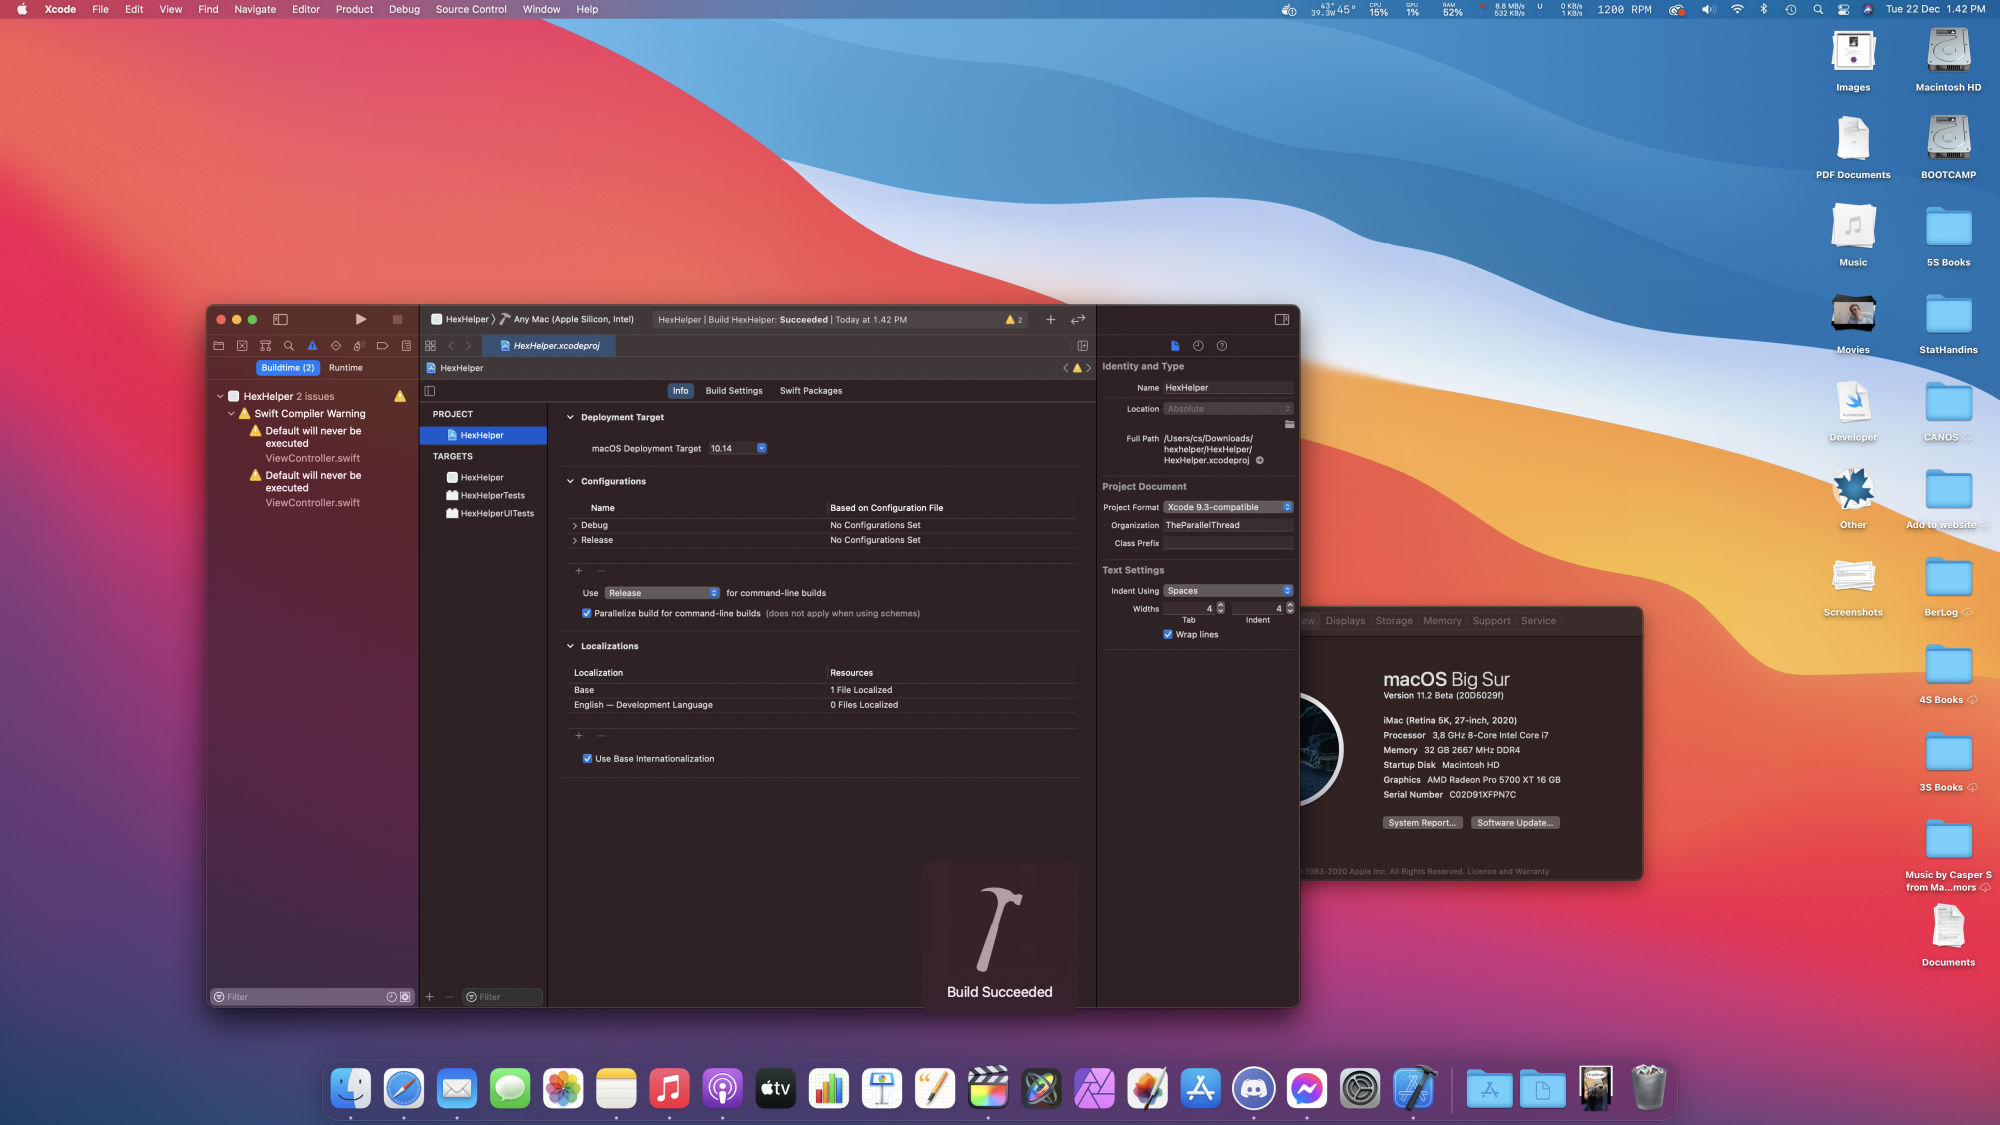This screenshot has width=2000, height=1125.
Task: Run the HexHelper scheme with Play button
Action: pyautogui.click(x=361, y=319)
